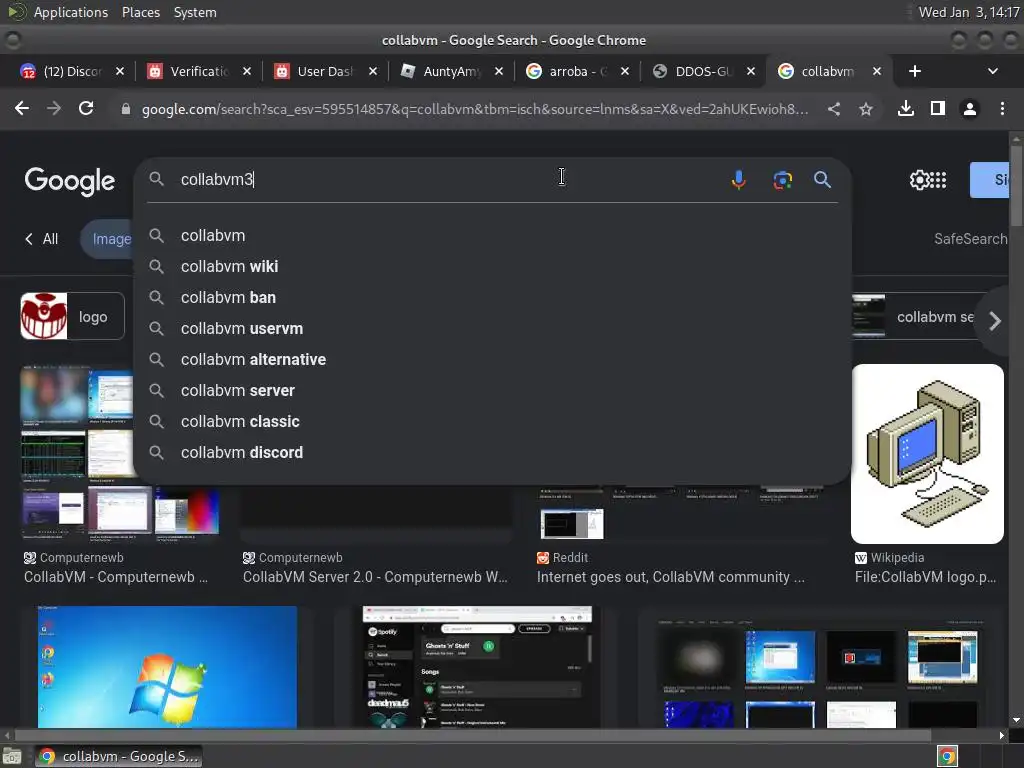
Task: Open the Applications menu
Action: click(71, 12)
